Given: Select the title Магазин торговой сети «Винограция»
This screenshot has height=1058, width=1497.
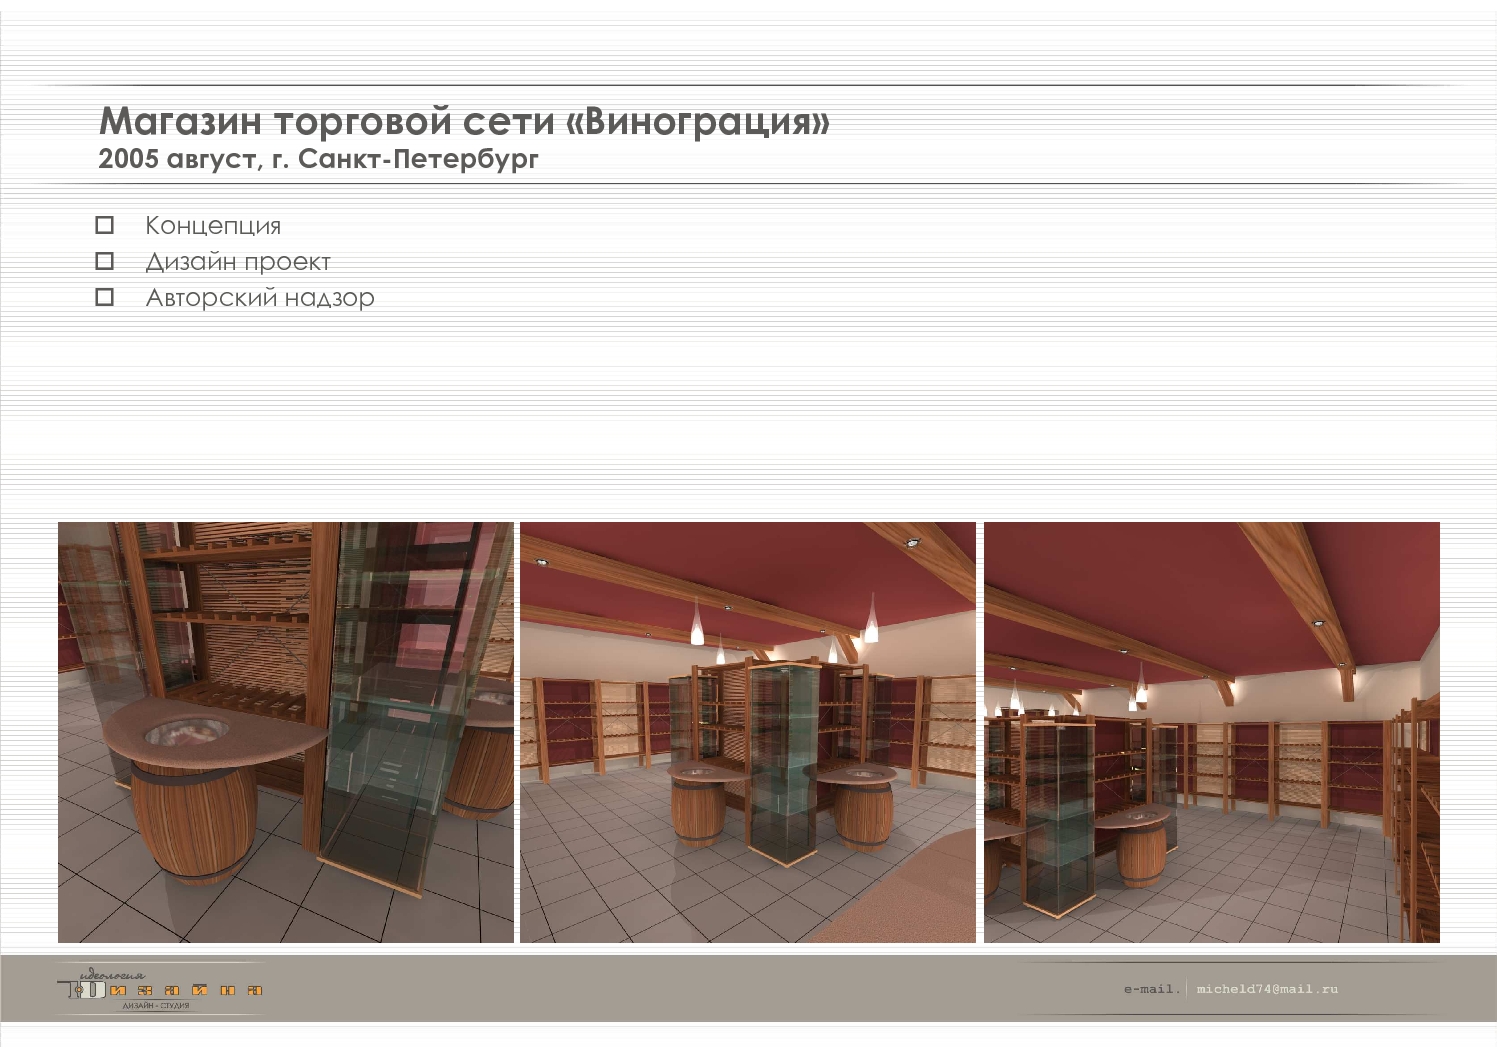Looking at the screenshot, I should click(x=464, y=121).
